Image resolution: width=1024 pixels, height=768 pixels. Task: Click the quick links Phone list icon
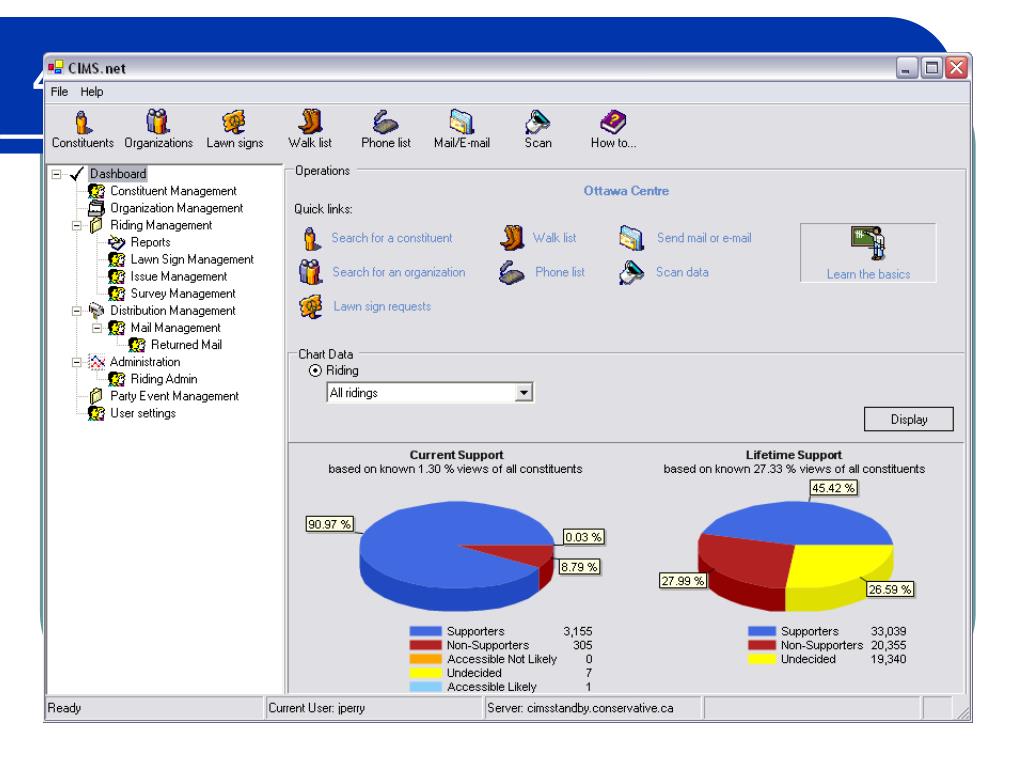tap(511, 272)
